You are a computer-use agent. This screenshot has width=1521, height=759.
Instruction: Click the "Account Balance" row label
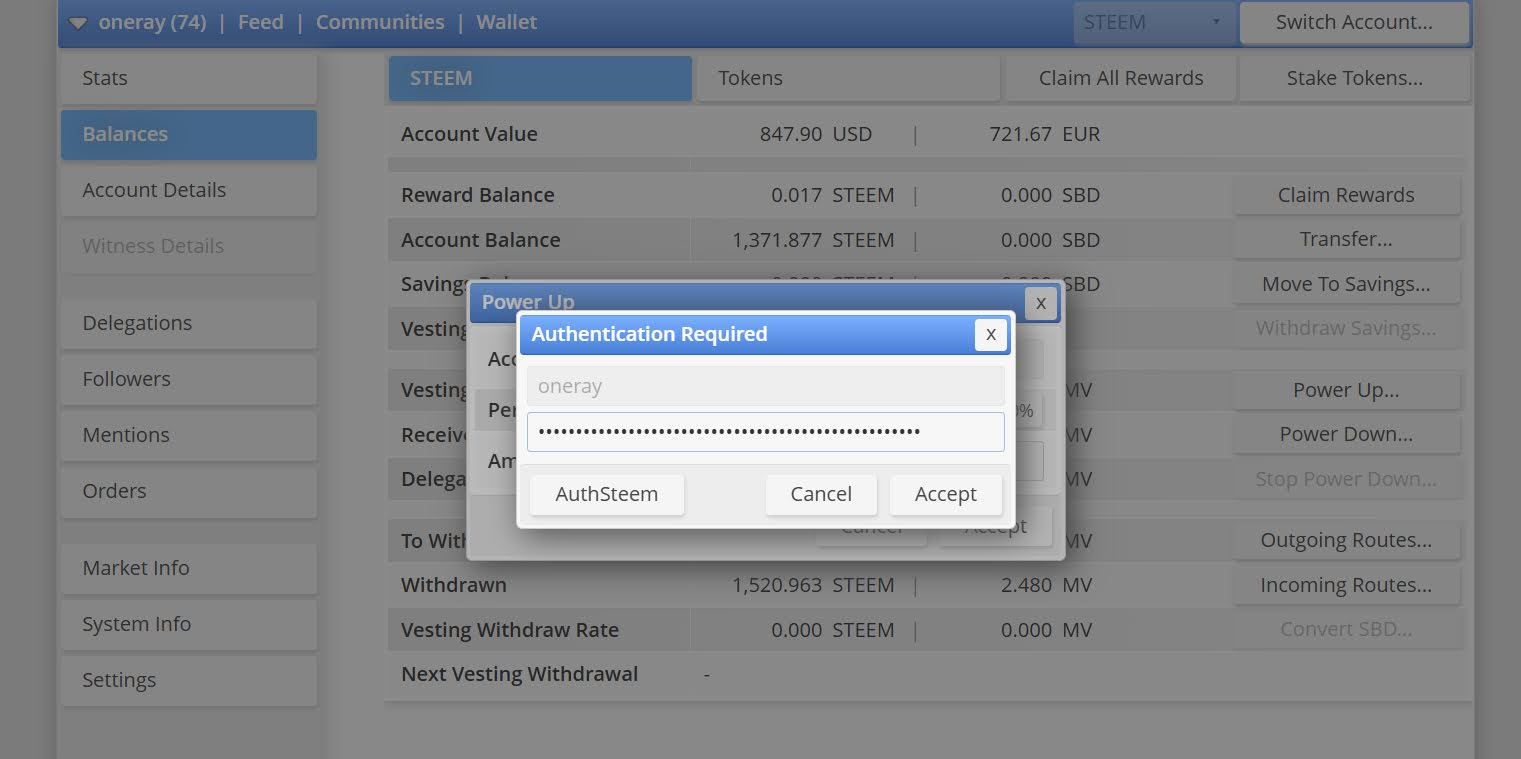pyautogui.click(x=480, y=240)
